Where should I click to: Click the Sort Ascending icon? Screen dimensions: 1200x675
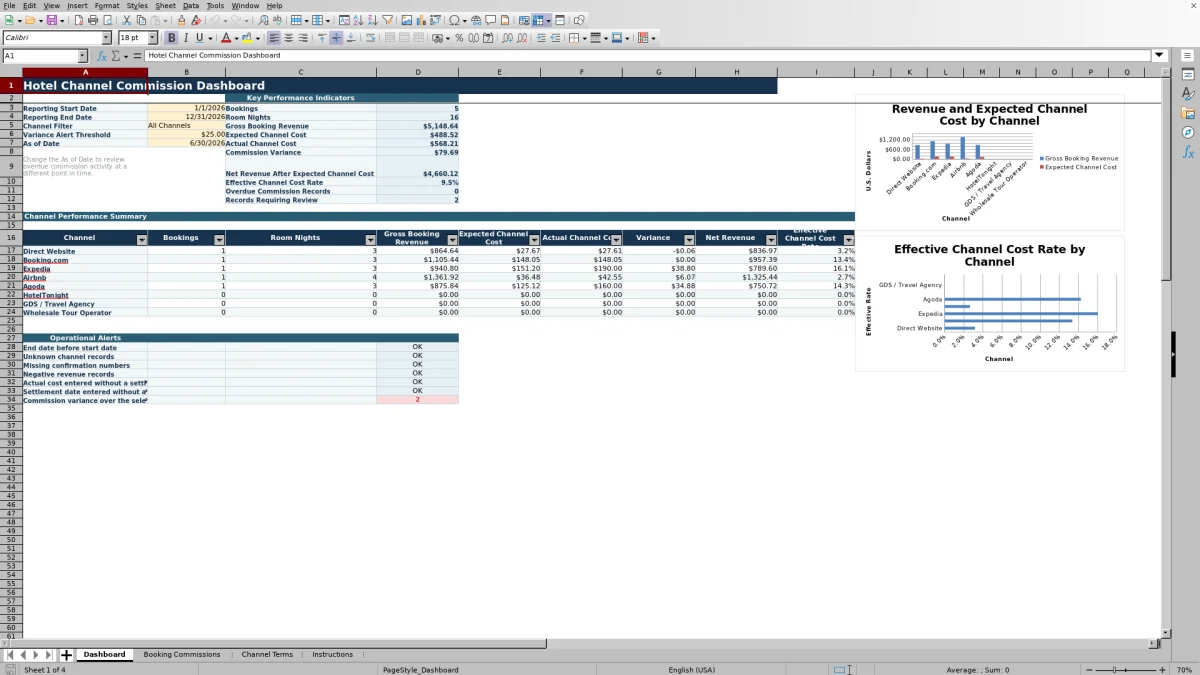(x=358, y=20)
